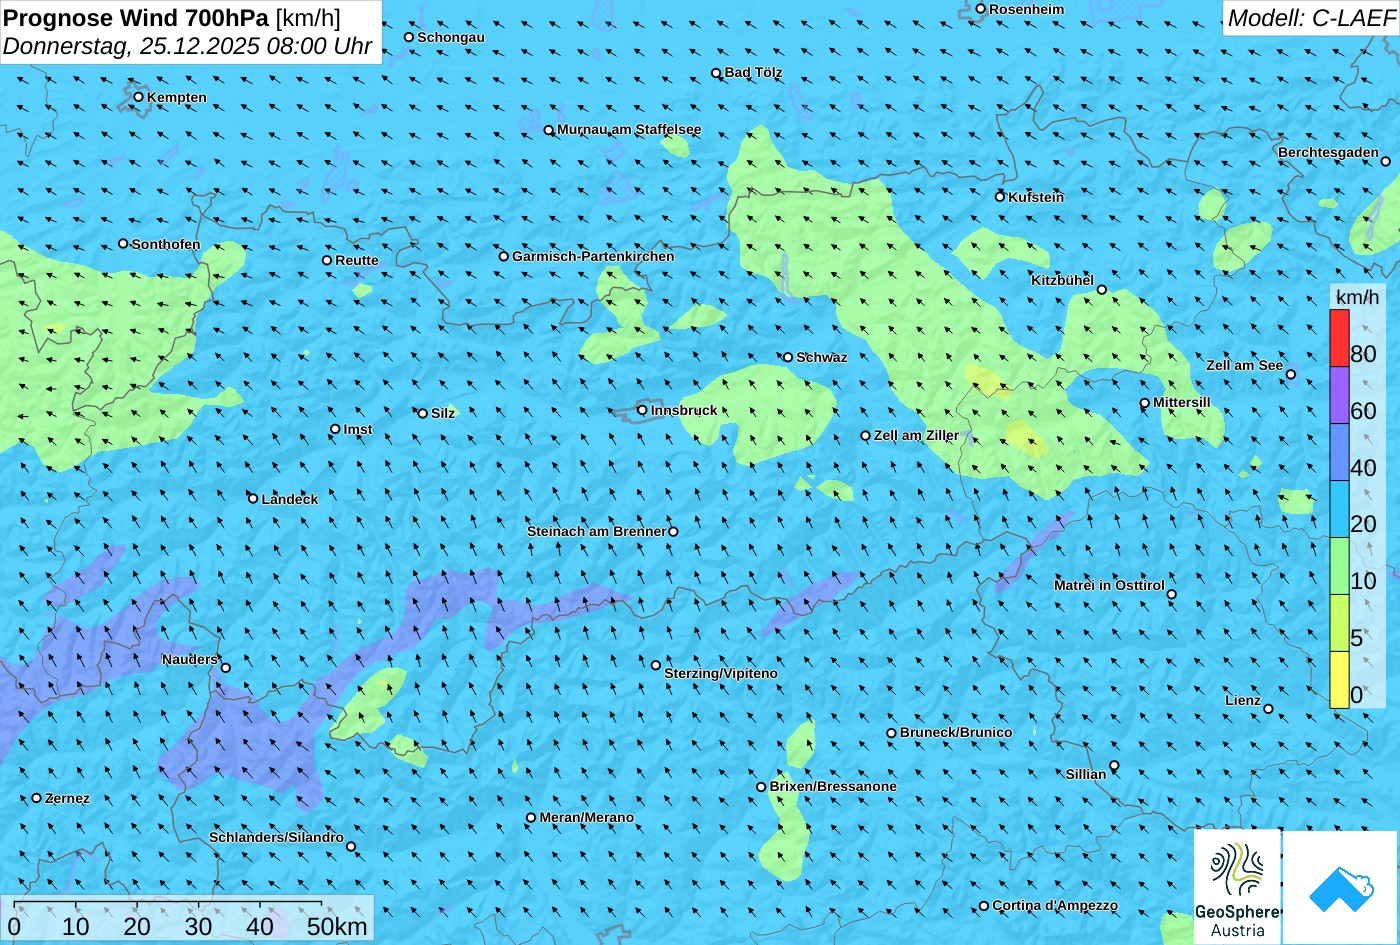Click the date 'Donnerstag, 25.12.2025 08:00 Uhr'
This screenshot has height=945, width=1400.
click(x=188, y=46)
